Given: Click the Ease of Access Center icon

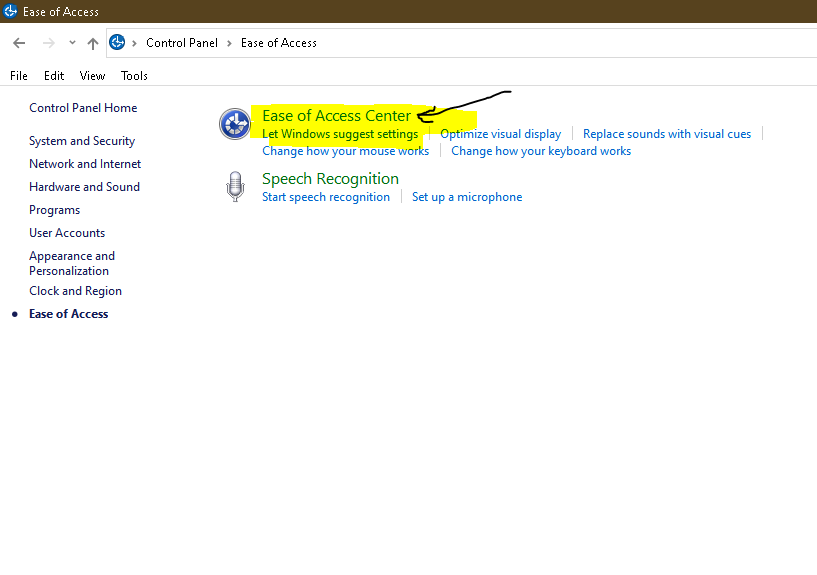Looking at the screenshot, I should [235, 124].
